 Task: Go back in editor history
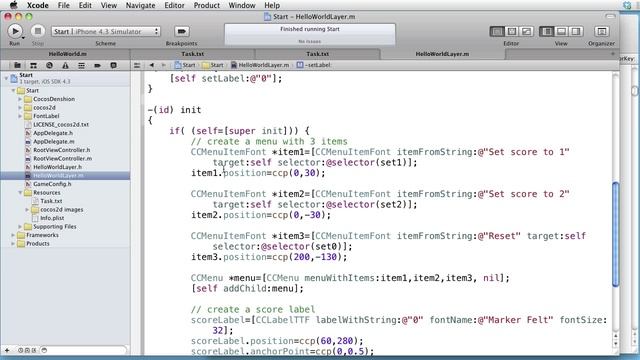click(151, 65)
